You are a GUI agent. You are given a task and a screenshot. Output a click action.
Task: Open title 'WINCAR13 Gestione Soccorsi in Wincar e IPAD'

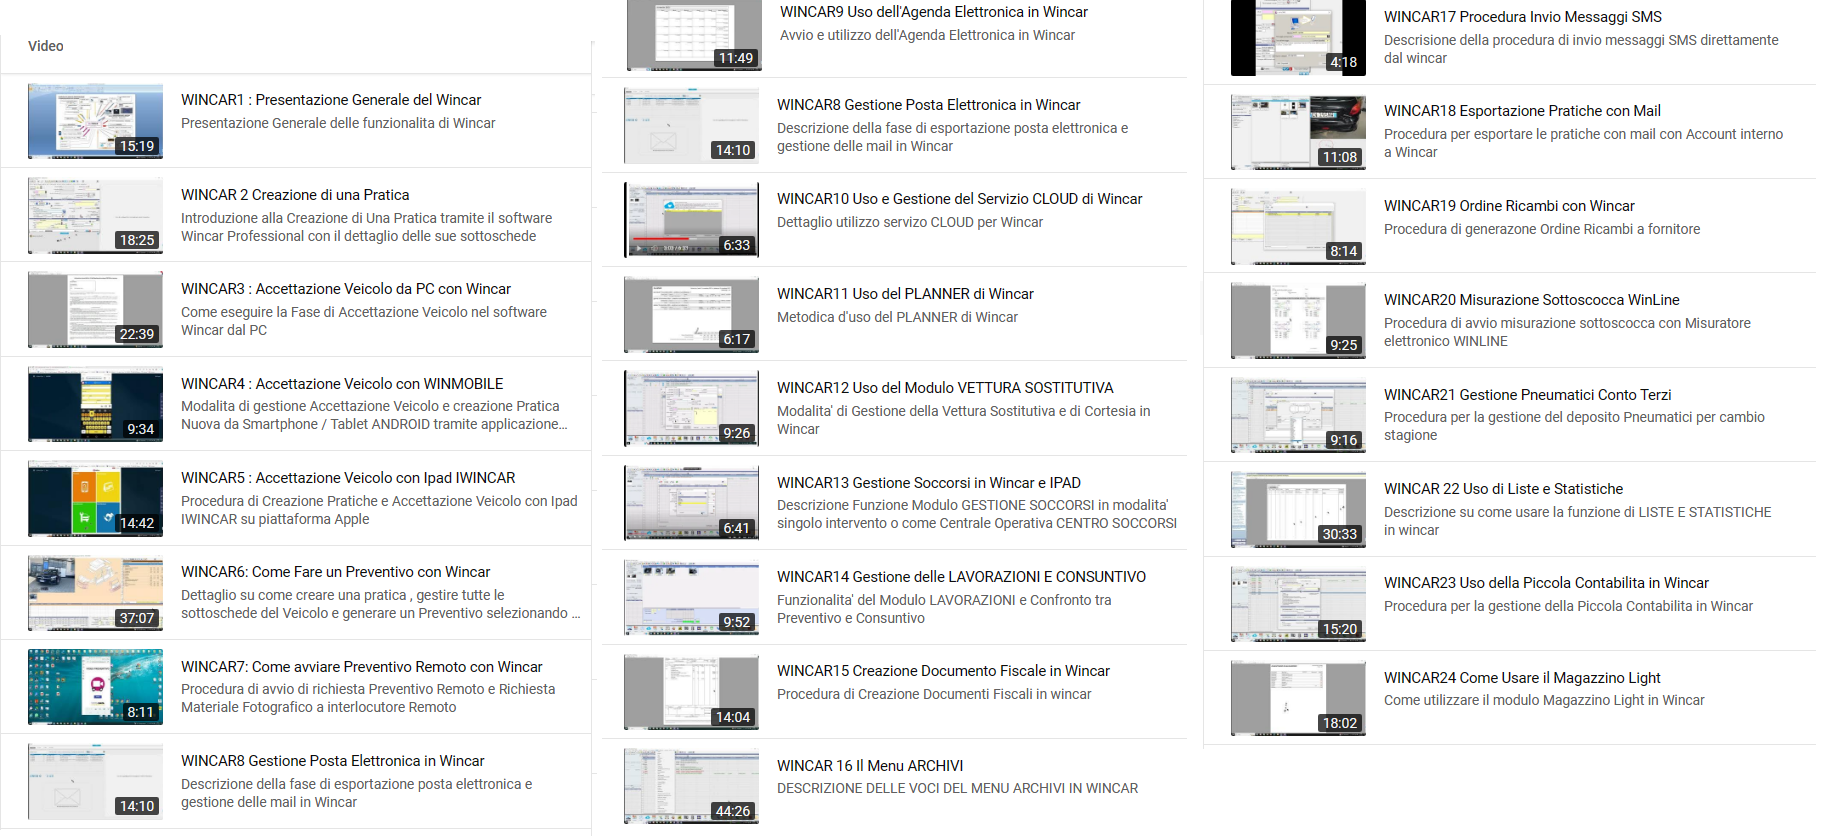click(x=929, y=483)
